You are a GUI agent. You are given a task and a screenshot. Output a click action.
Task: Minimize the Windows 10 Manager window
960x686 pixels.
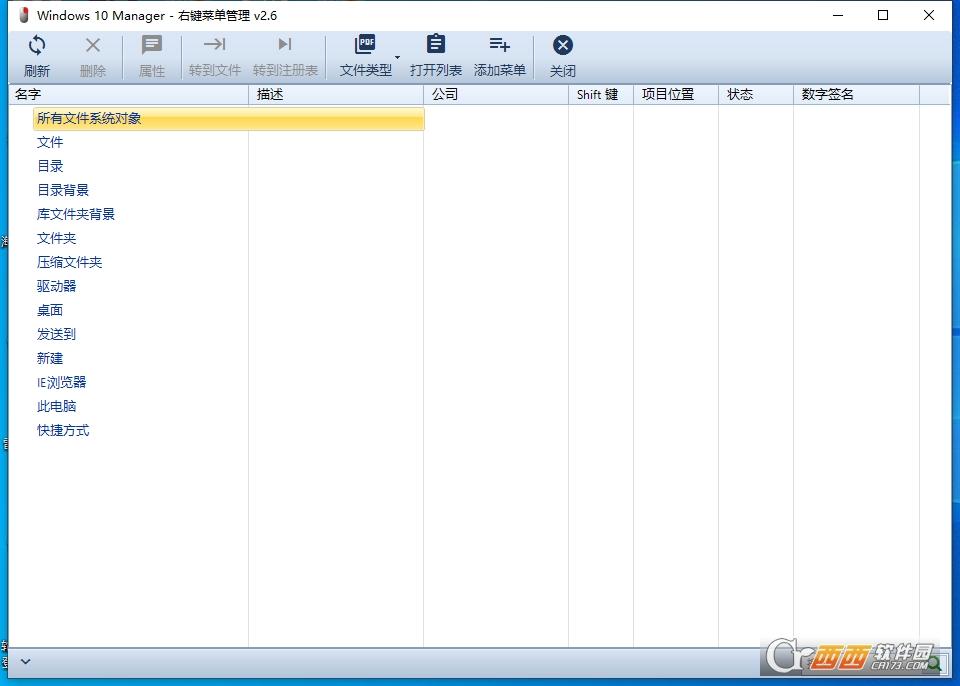838,15
